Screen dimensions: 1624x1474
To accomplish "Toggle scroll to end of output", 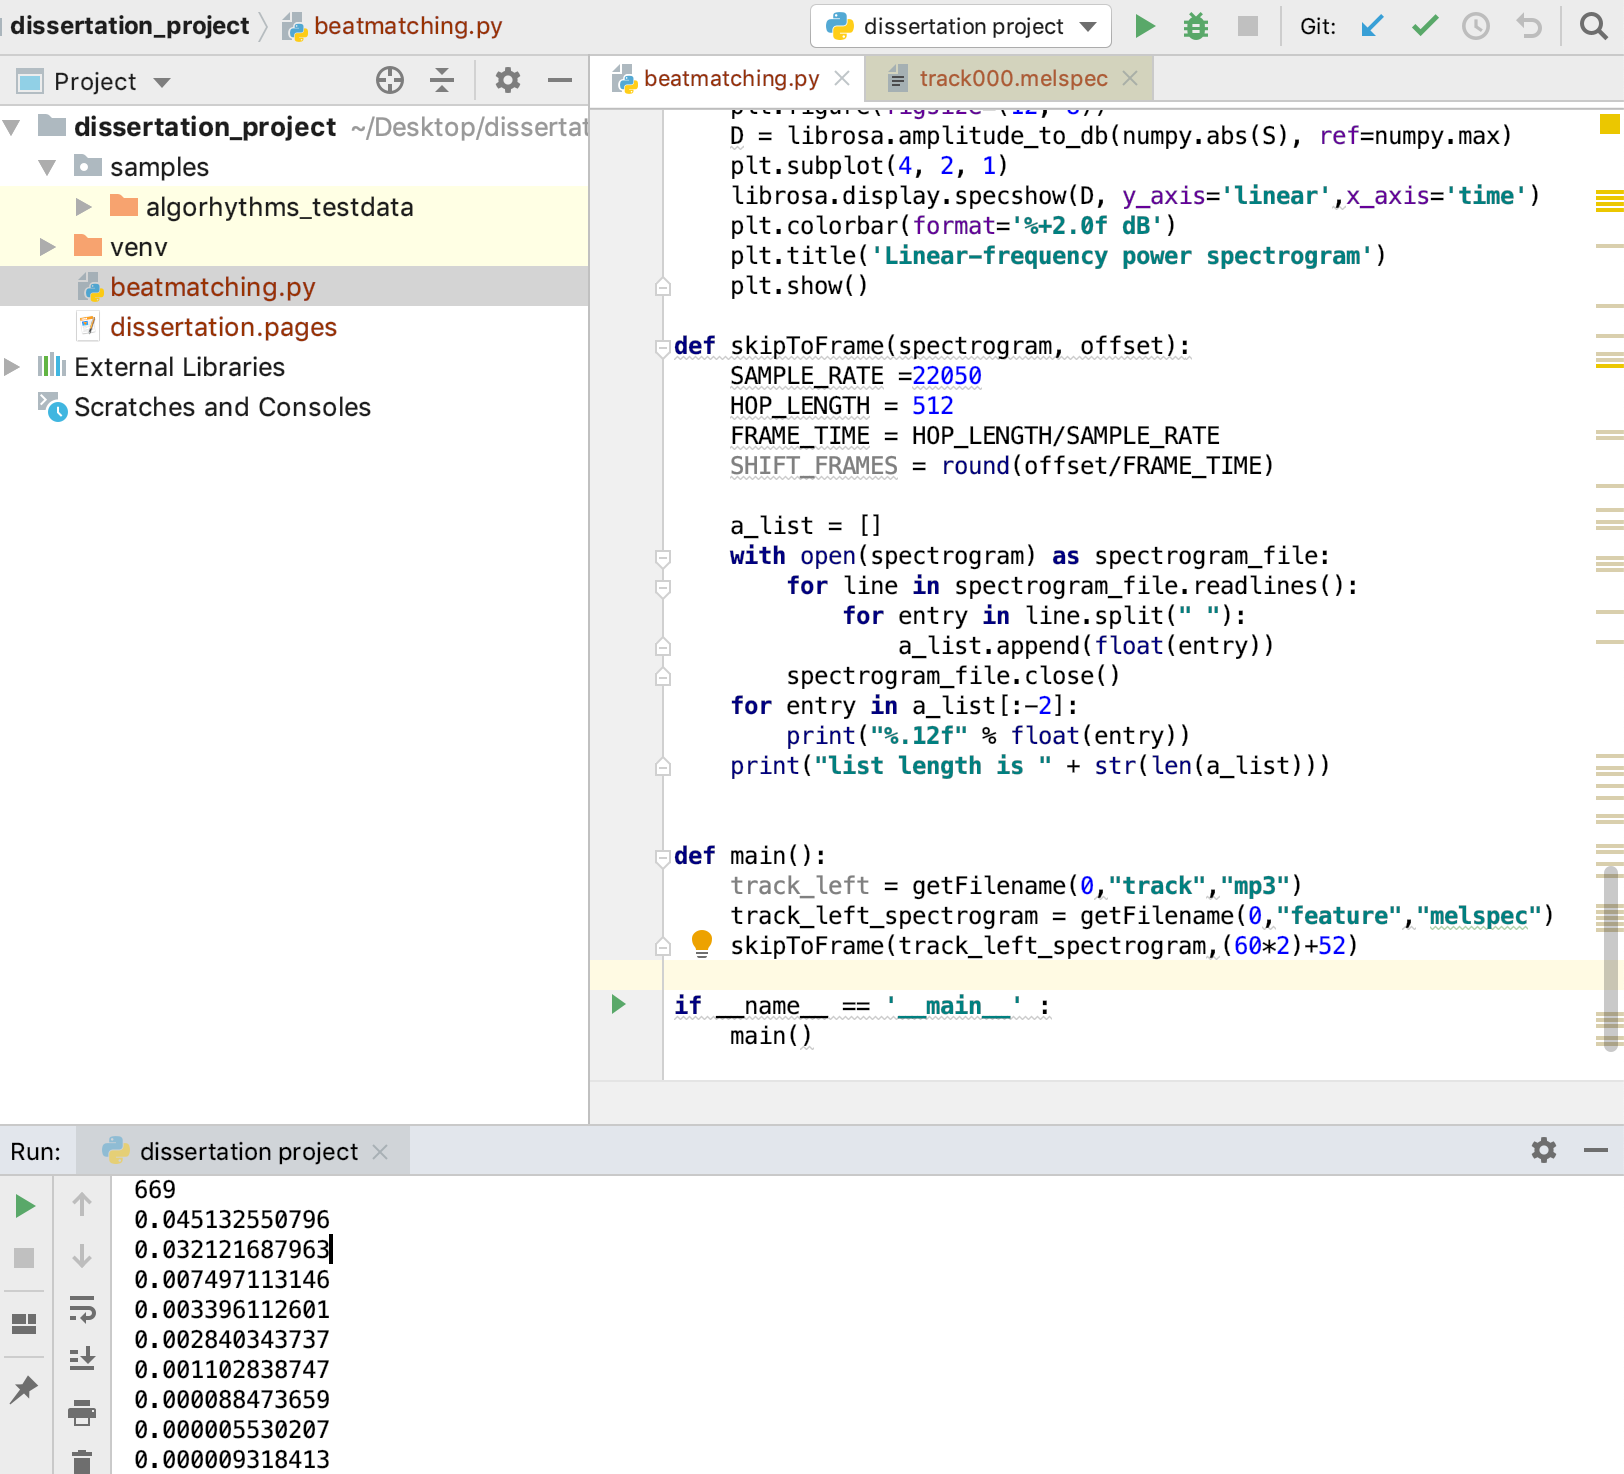I will point(82,1359).
